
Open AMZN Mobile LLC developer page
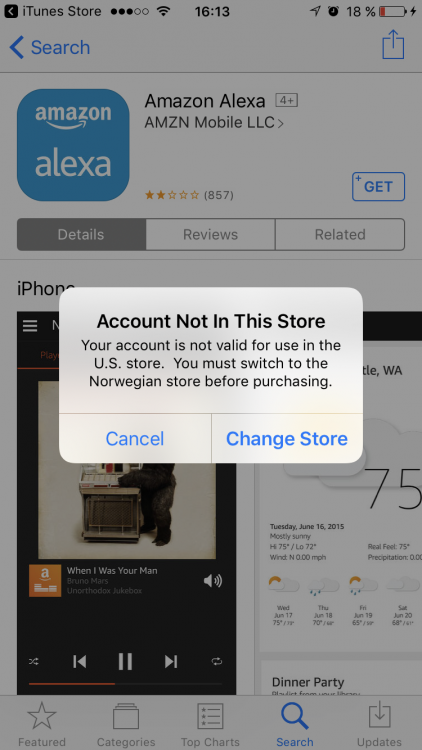[214, 123]
